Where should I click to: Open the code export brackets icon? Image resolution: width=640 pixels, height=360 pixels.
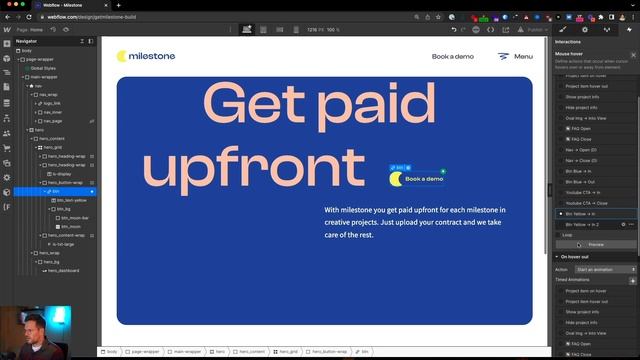[491, 29]
